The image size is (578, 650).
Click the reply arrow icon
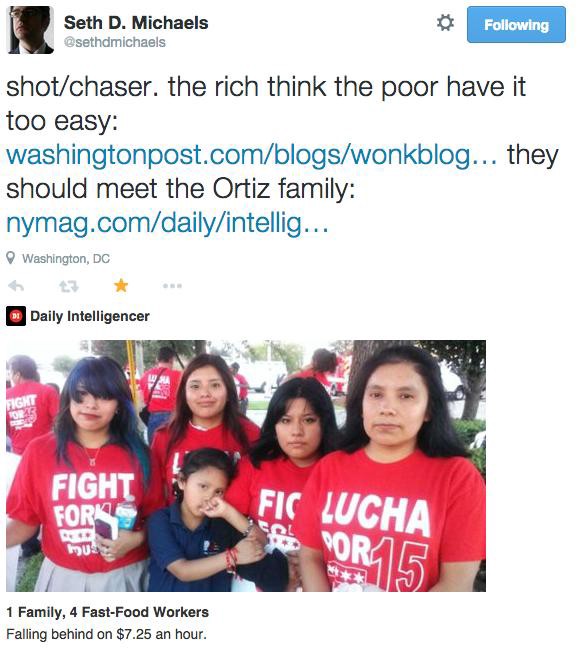[x=16, y=286]
